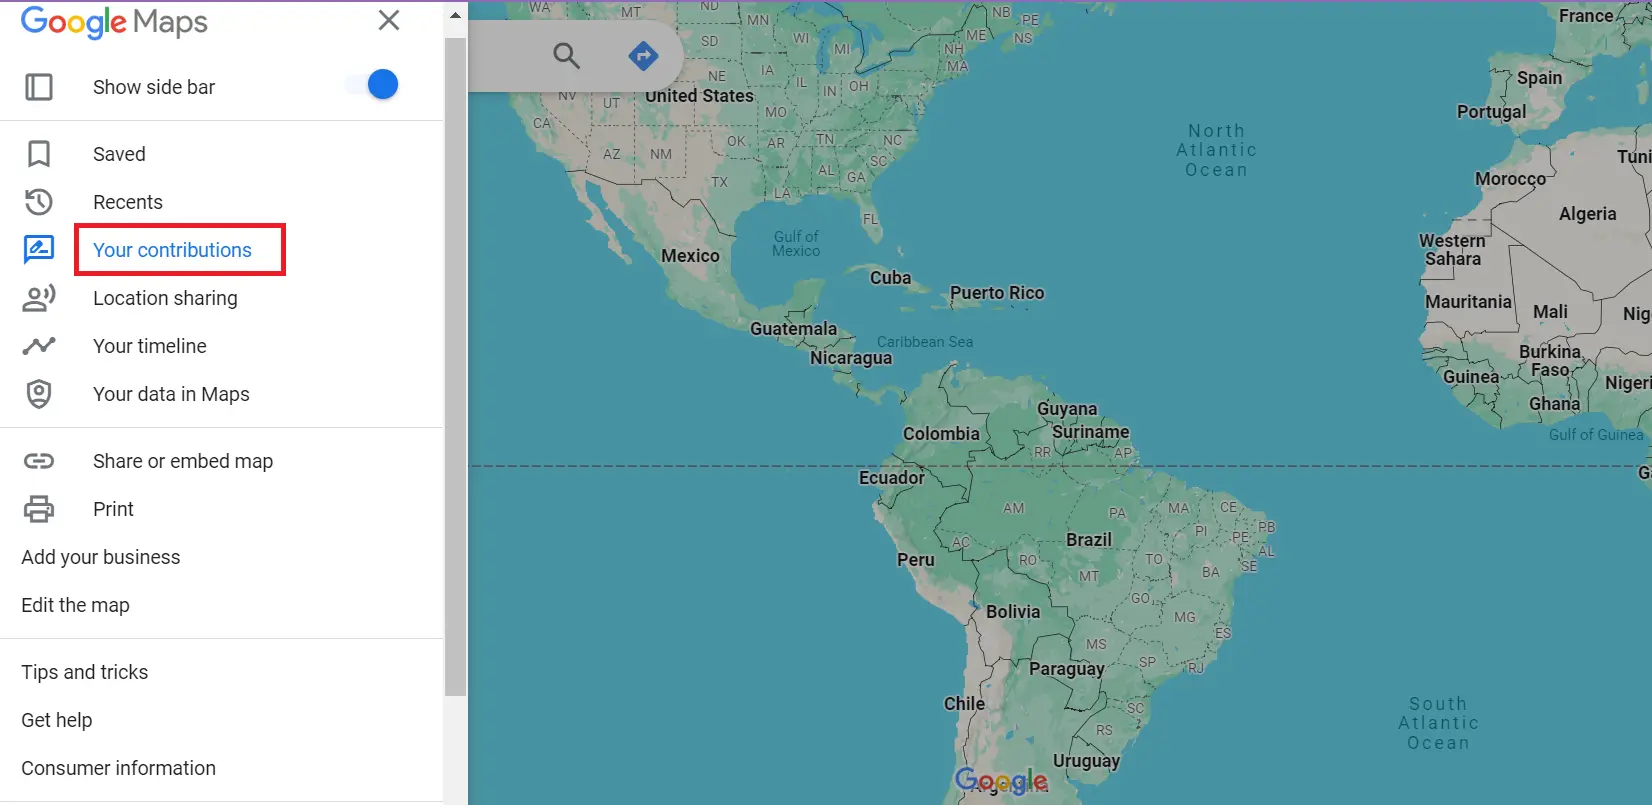
Task: Click the Paraguay map label
Action: [1067, 669]
